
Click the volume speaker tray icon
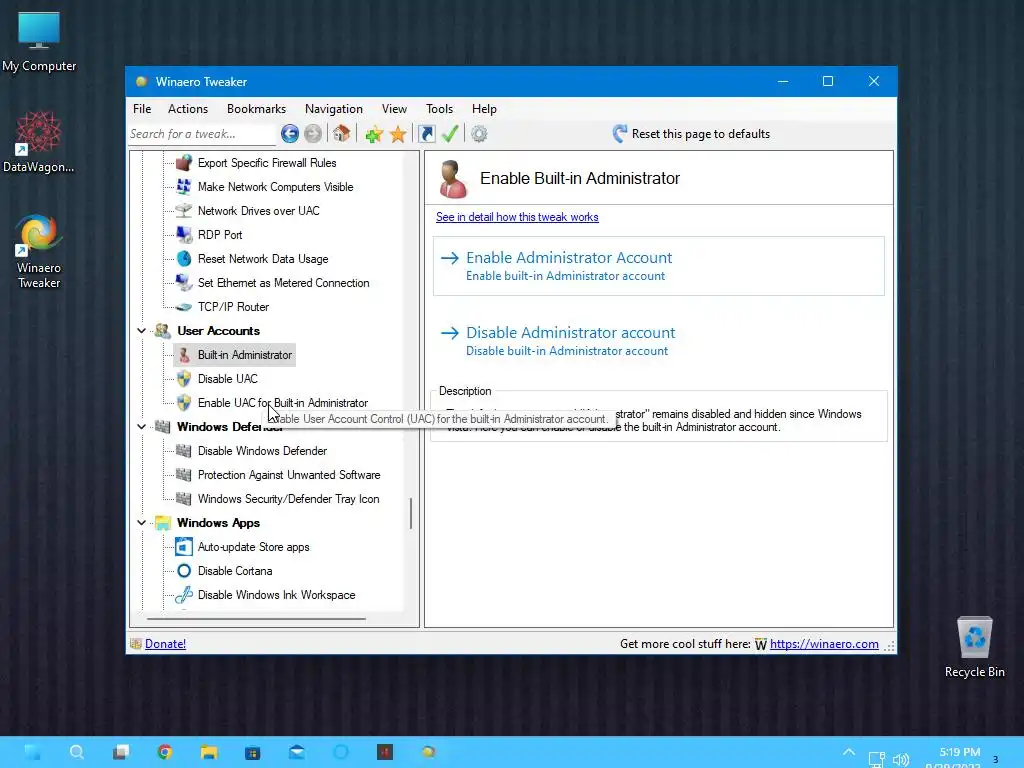(x=901, y=760)
